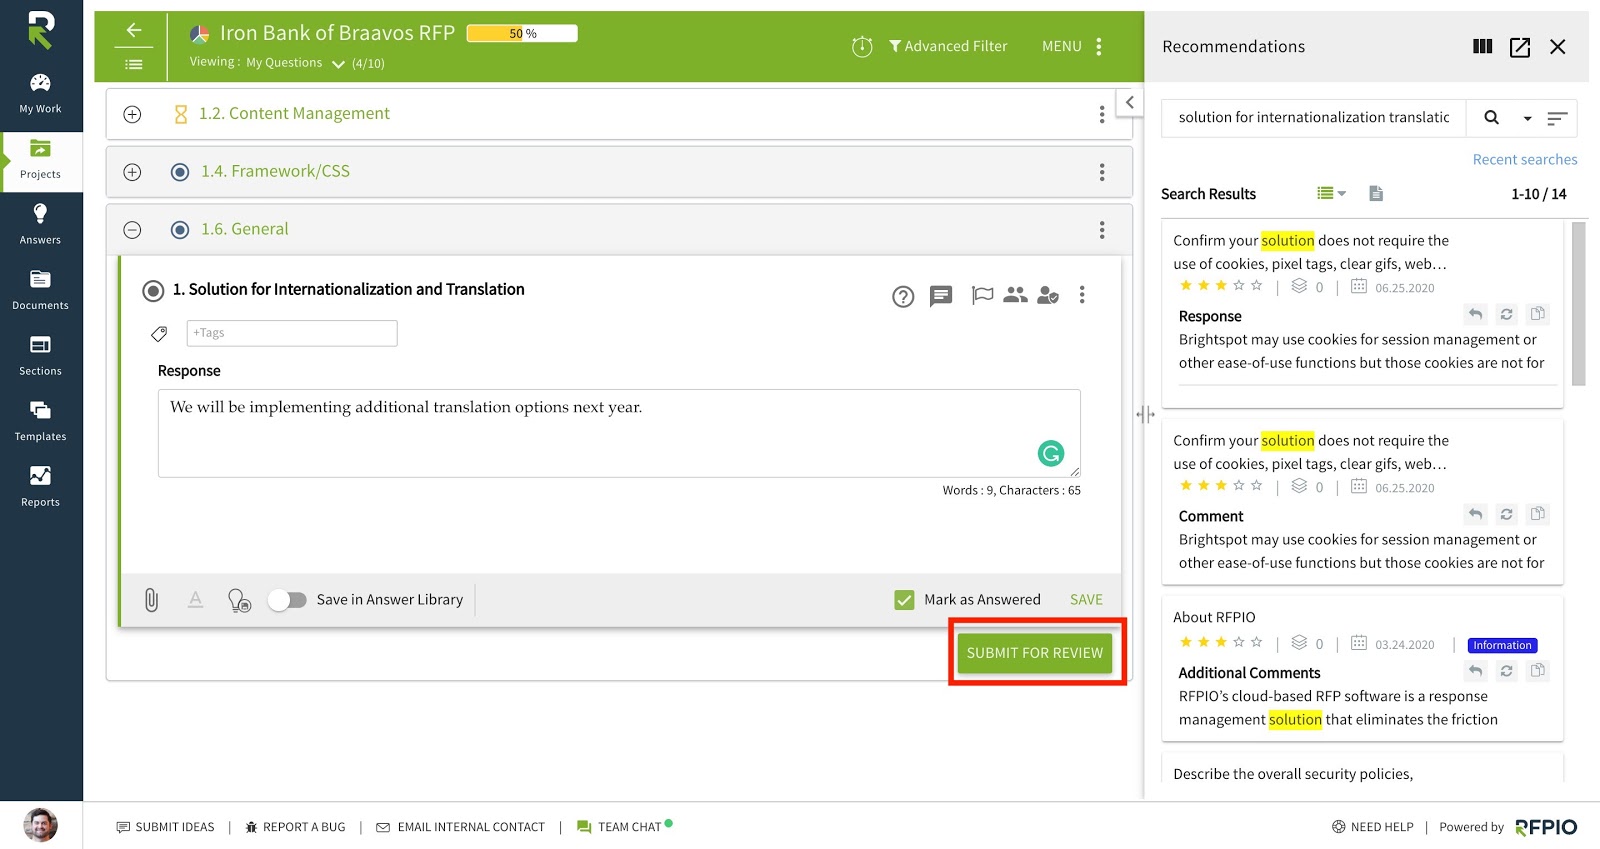Apply the Response answer with reply arrow

1475,314
